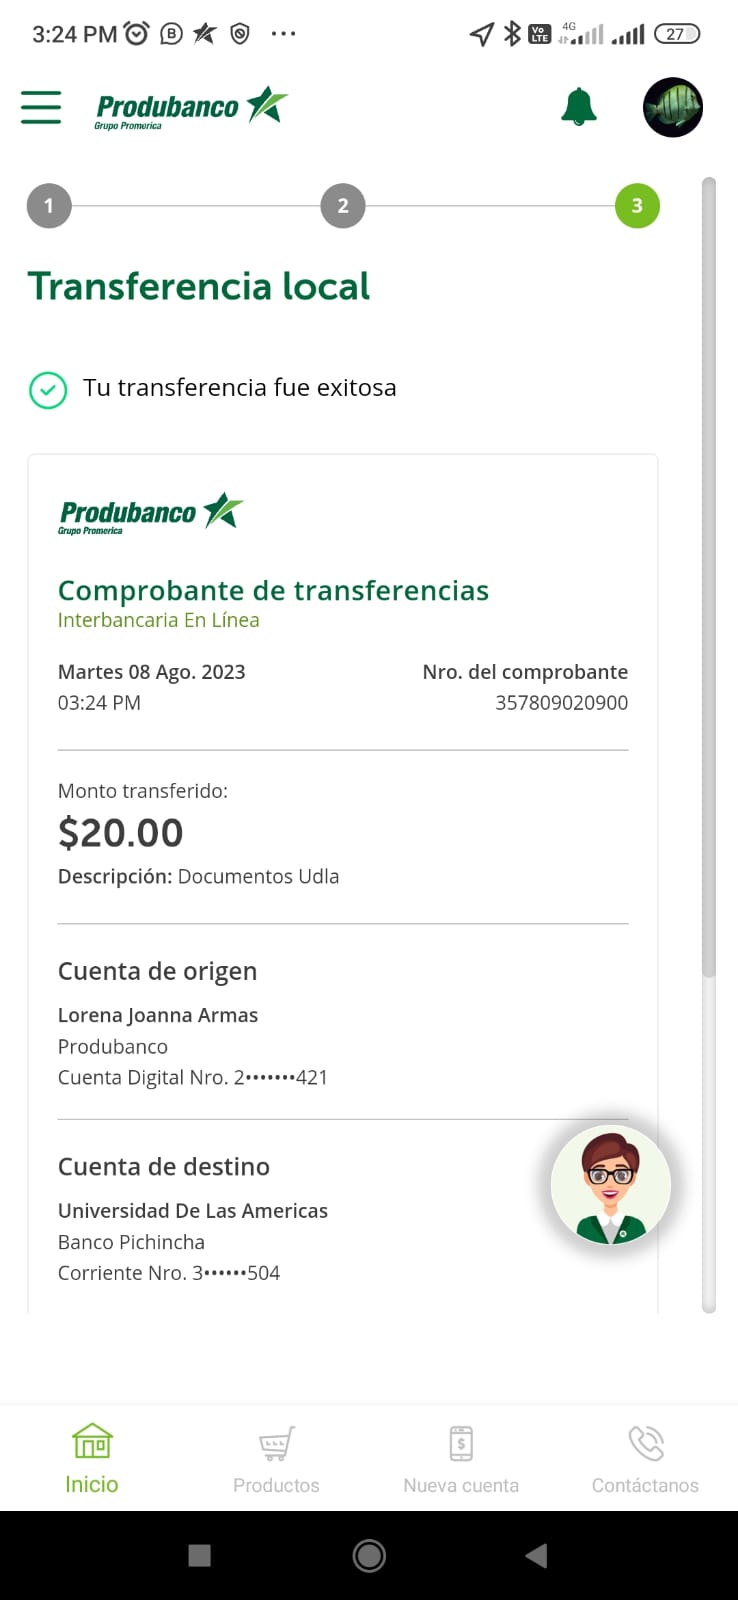The height and width of the screenshot is (1600, 738).
Task: Open the profile avatar picture
Action: coord(673,107)
